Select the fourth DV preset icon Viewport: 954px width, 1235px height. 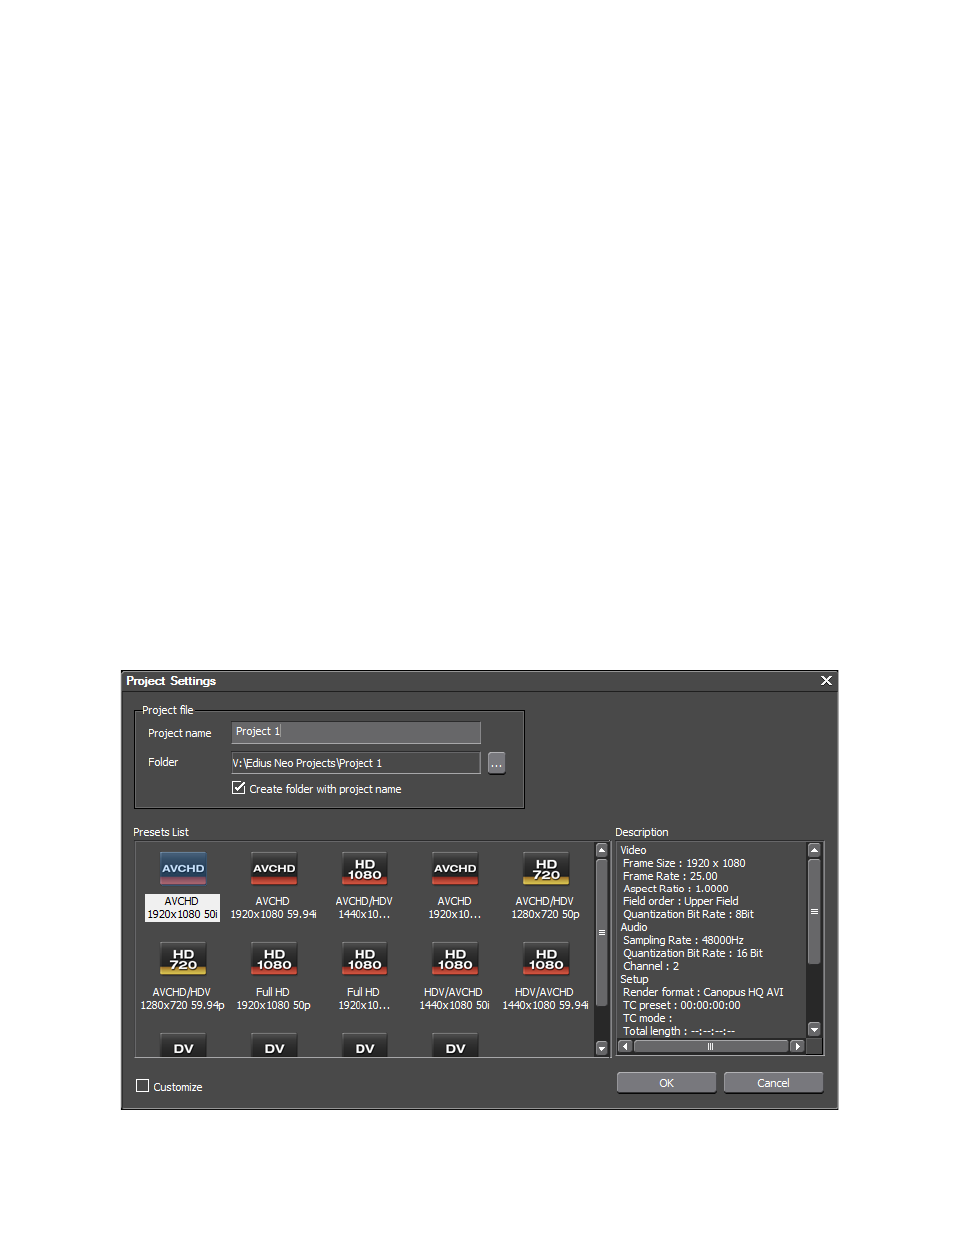point(455,1046)
